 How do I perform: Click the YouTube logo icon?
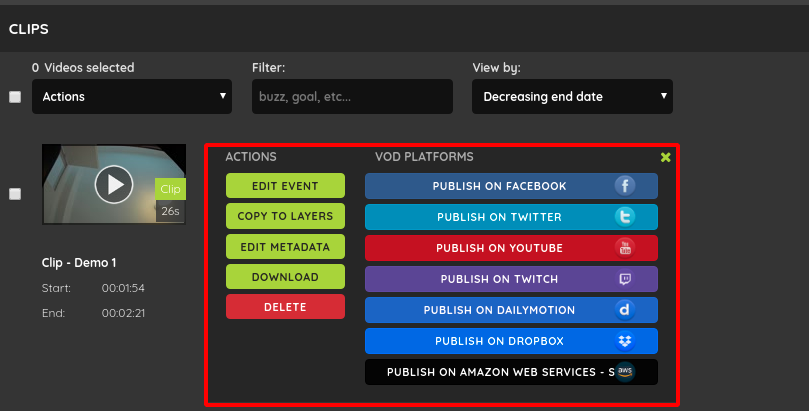(x=624, y=248)
